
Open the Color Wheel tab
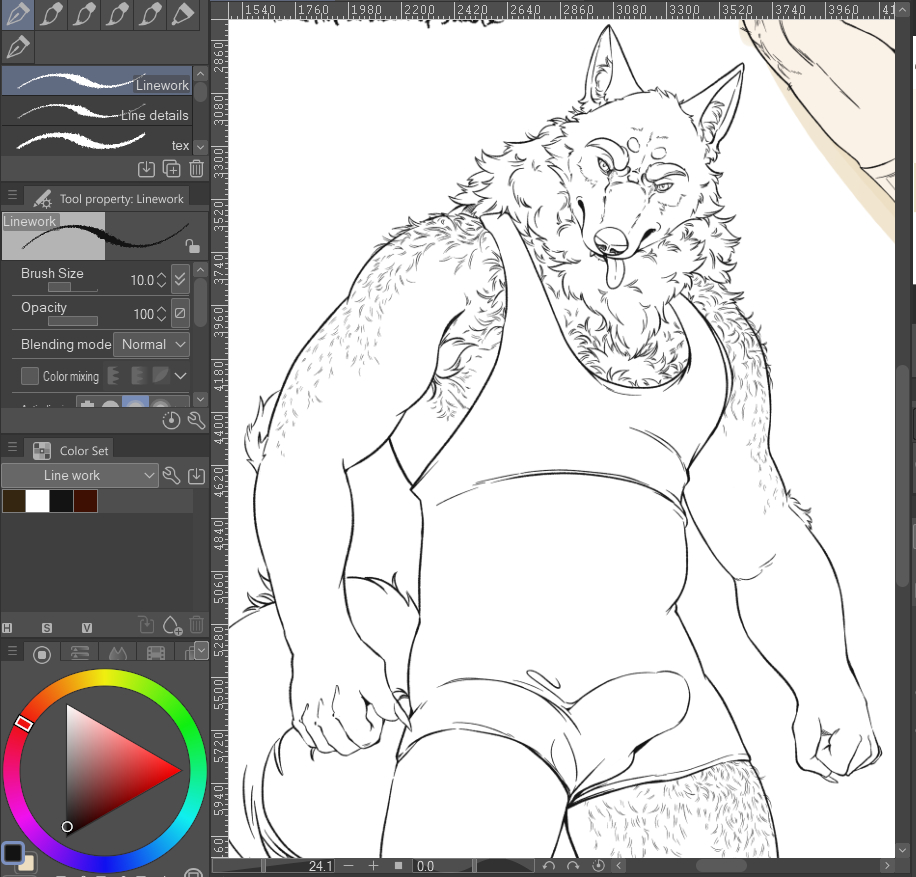tap(42, 654)
